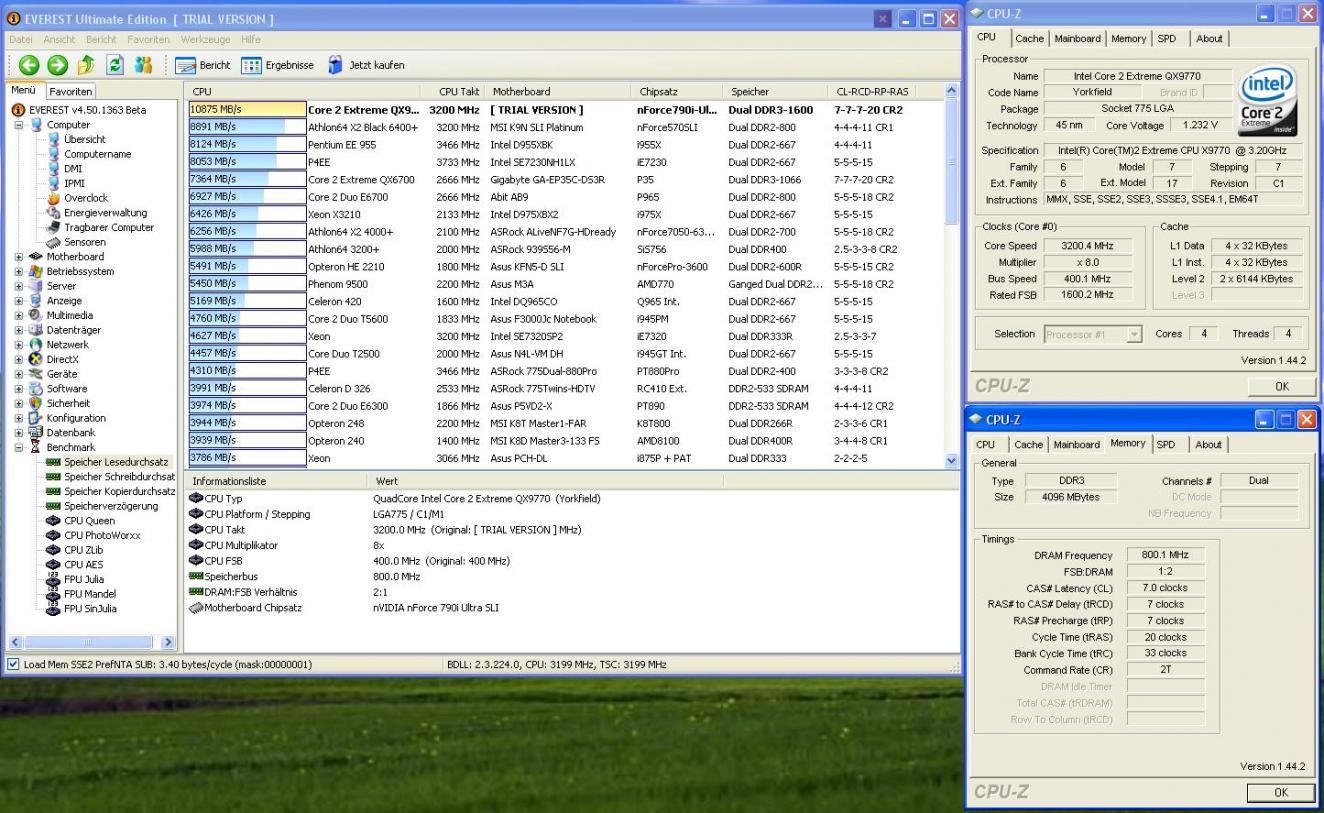Select the Multimedia tree node

(x=71, y=315)
